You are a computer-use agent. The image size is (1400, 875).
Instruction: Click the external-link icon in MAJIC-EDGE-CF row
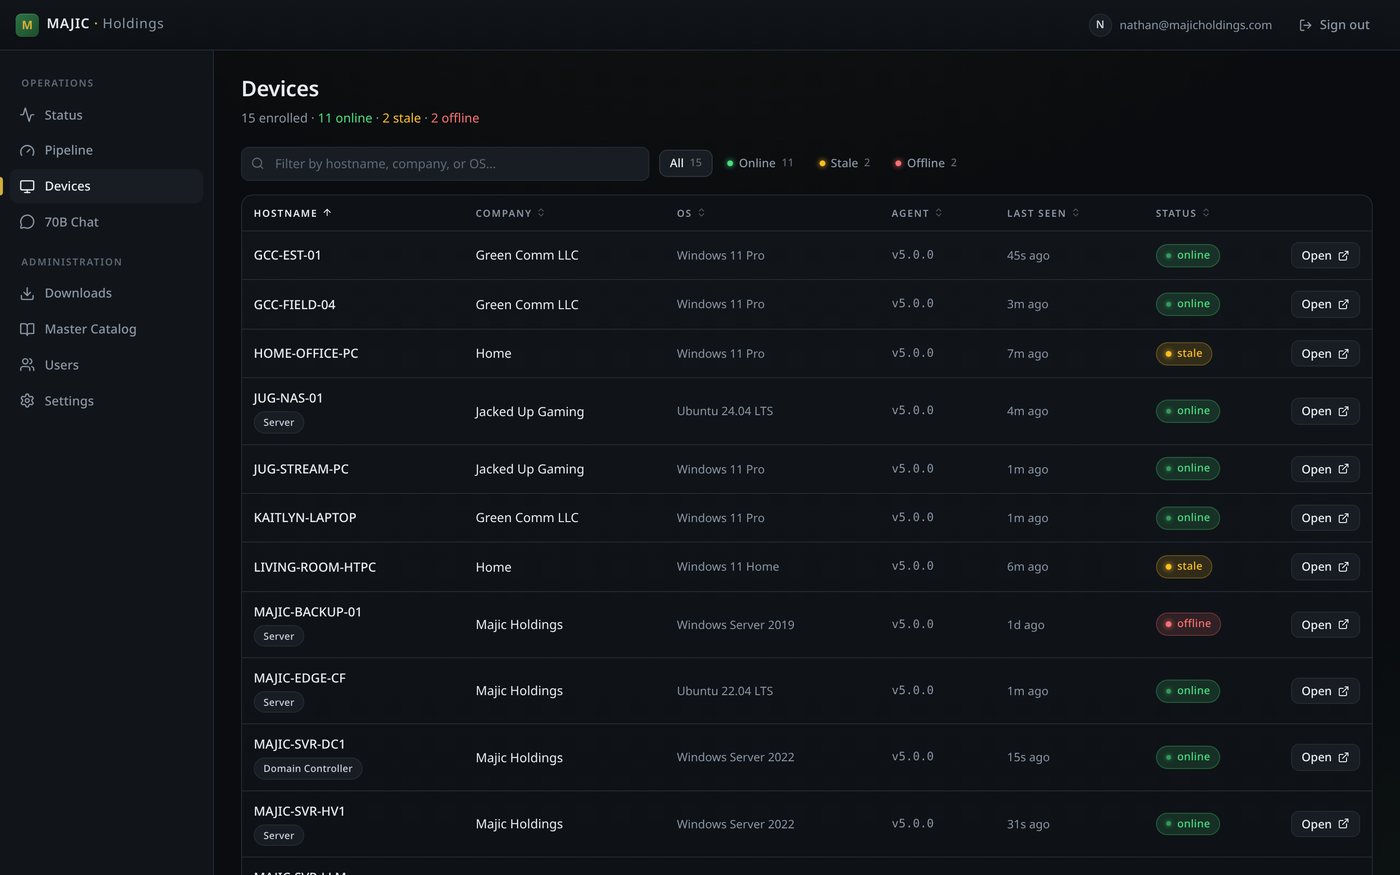pos(1343,691)
